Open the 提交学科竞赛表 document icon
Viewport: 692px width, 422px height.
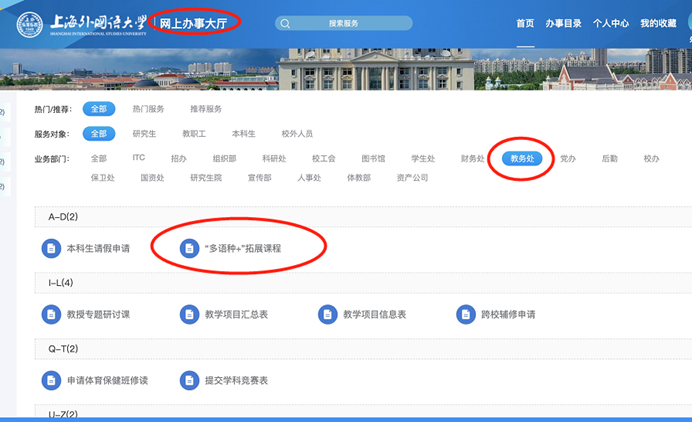tap(189, 381)
